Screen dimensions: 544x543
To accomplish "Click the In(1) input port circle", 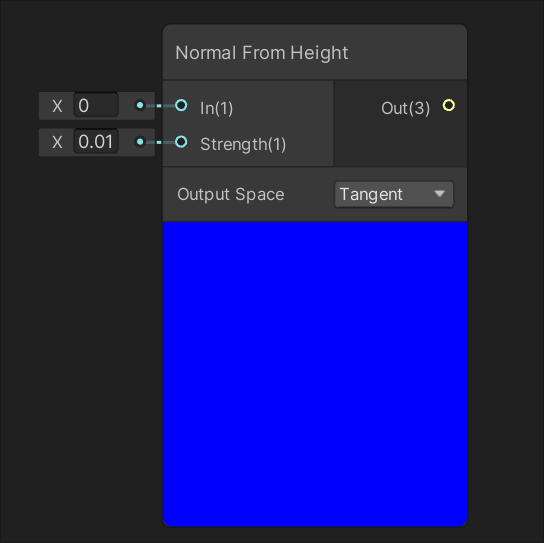I will coord(181,105).
